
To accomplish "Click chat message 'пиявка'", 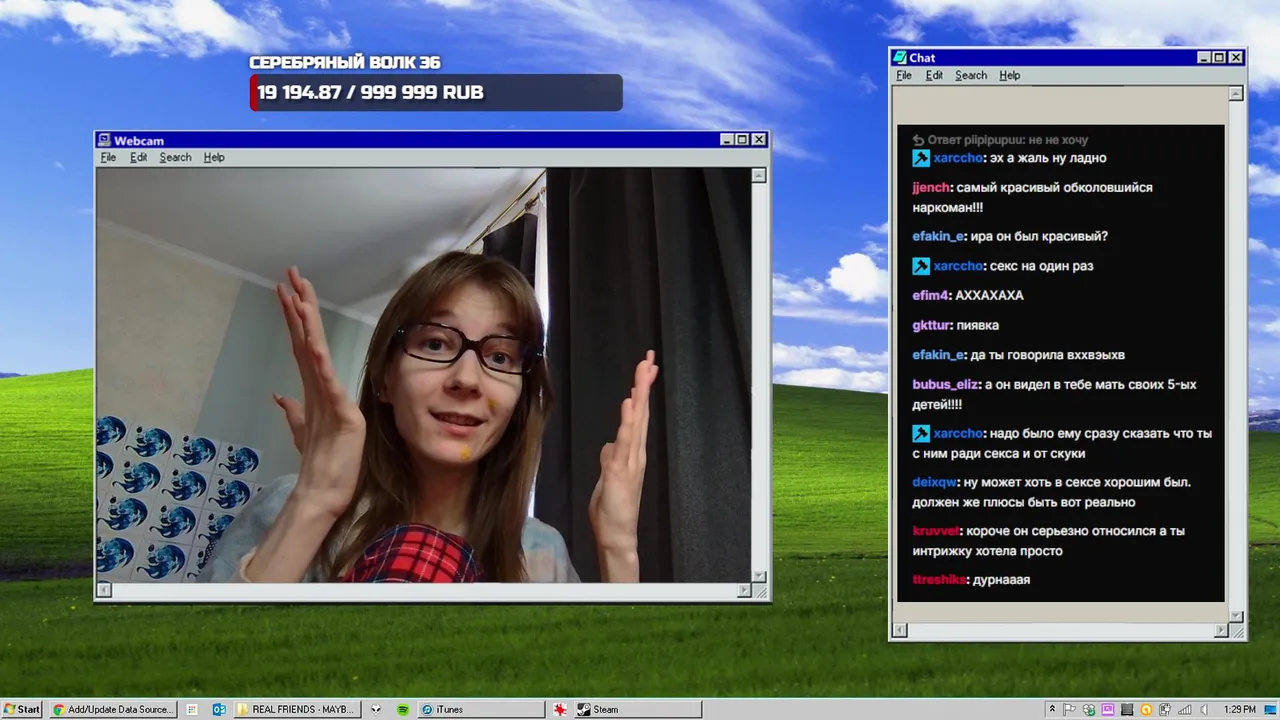I will (978, 325).
